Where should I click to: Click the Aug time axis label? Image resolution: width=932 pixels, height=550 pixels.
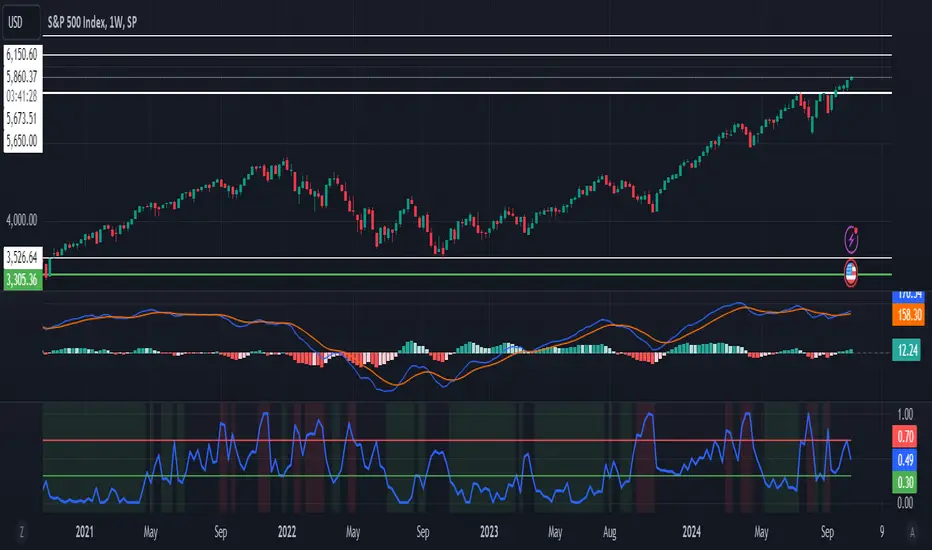(609, 532)
